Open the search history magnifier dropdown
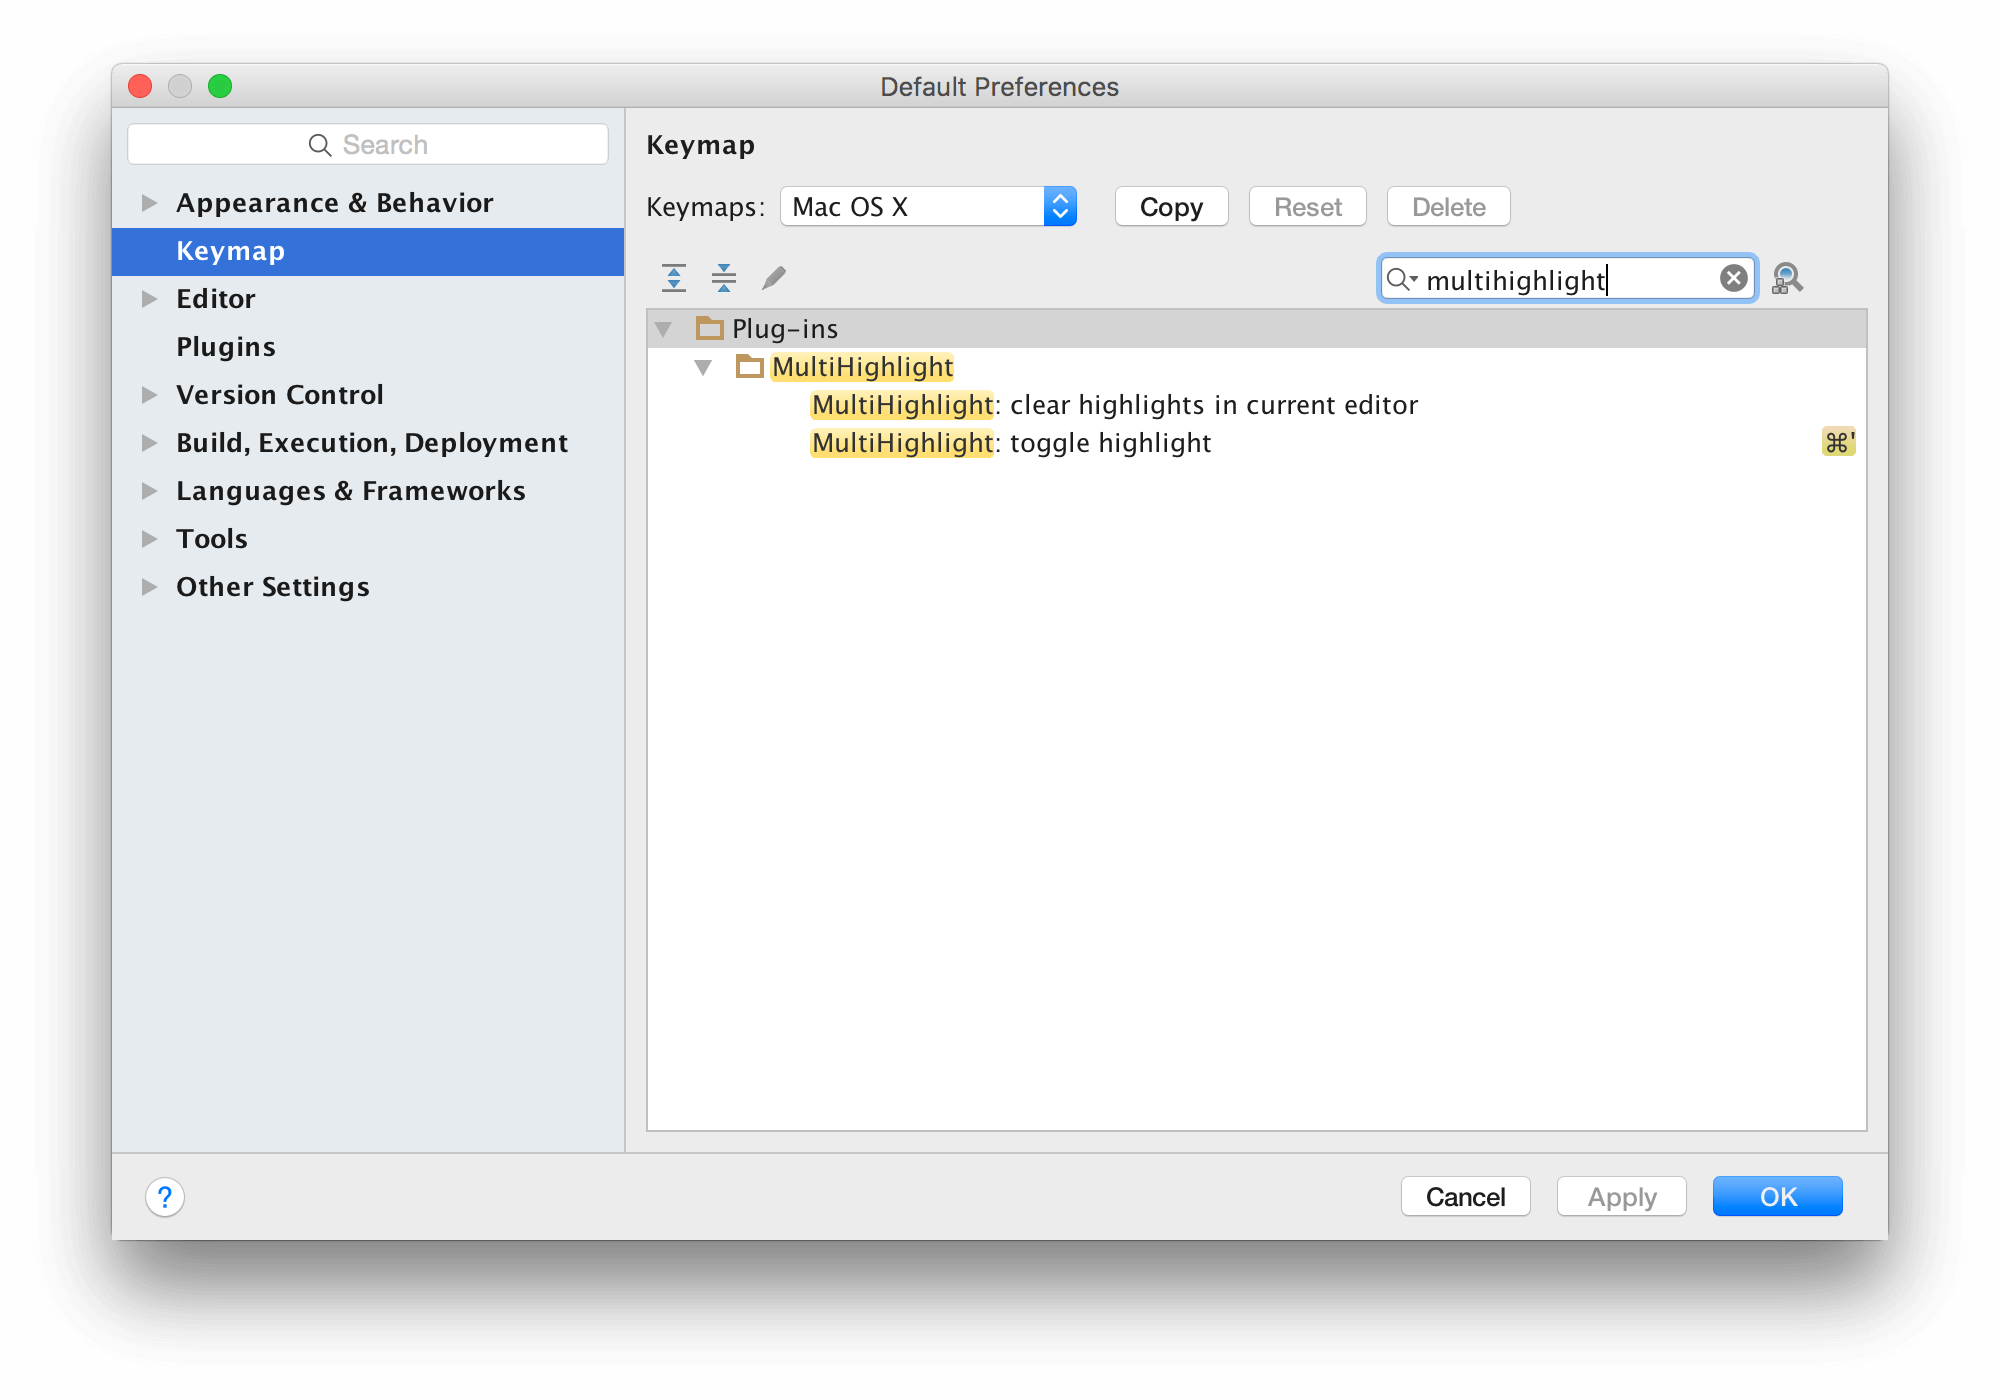Image resolution: width=2000 pixels, height=1400 pixels. (1402, 279)
